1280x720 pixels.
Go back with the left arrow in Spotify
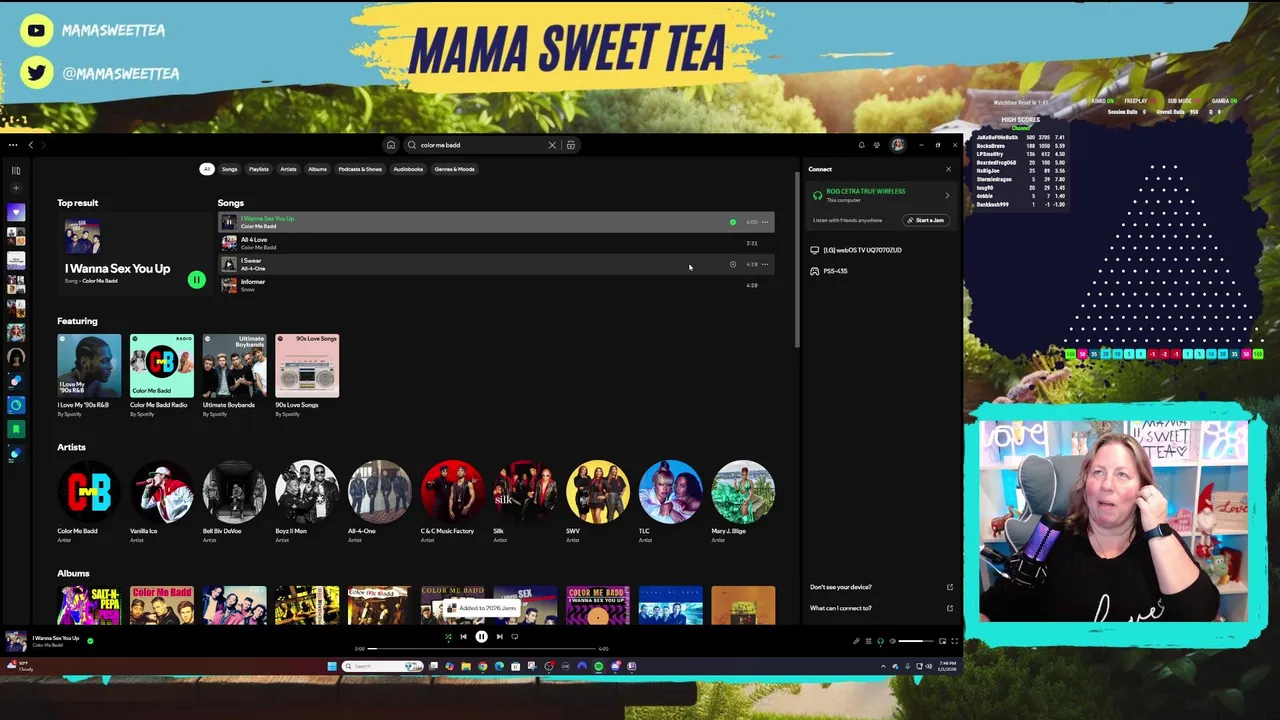tap(31, 145)
